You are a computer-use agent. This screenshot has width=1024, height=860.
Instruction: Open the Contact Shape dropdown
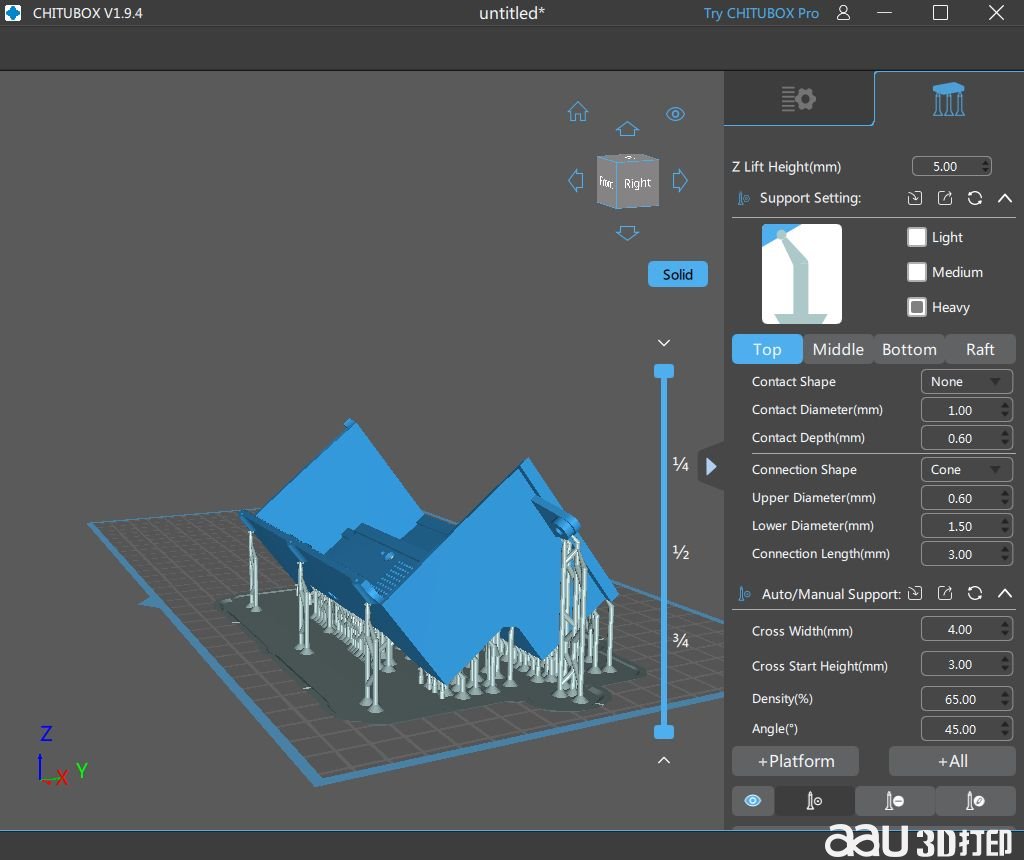(965, 382)
